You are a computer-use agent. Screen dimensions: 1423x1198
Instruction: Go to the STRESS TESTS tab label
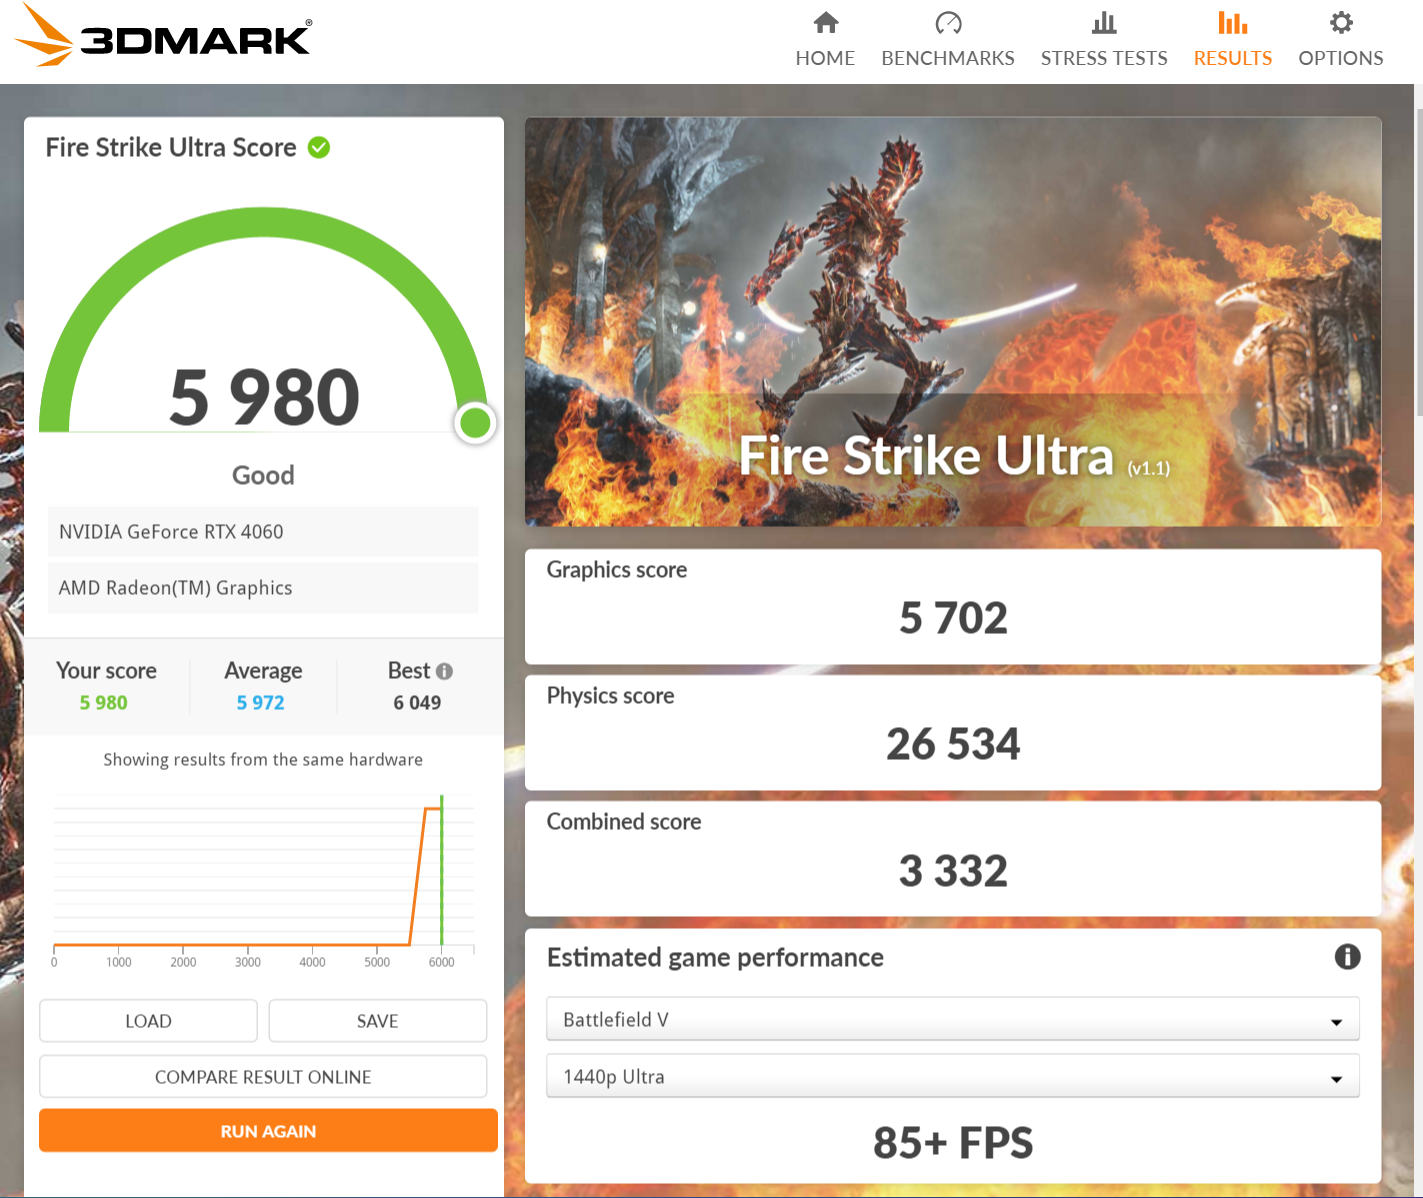1103,58
